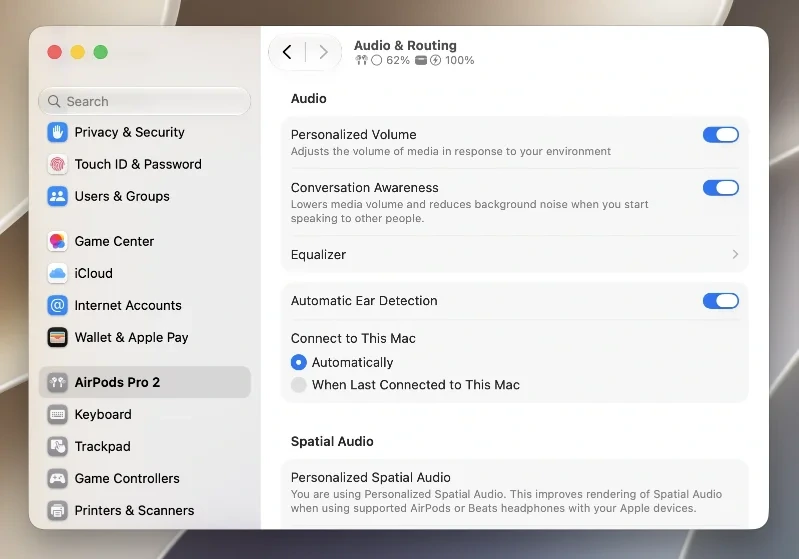This screenshot has height=559, width=799.
Task: Open Touch ID & Password pane
Action: pos(145,164)
